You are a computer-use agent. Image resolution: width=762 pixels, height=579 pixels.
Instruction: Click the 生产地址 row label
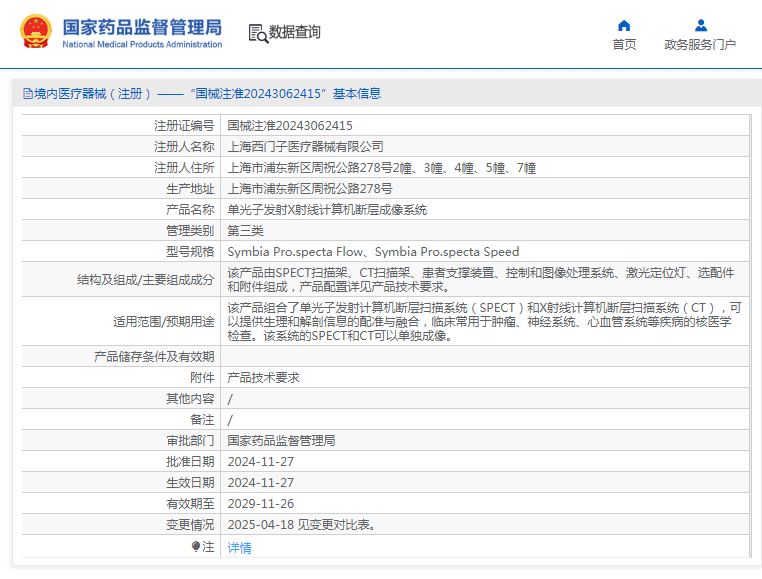point(190,189)
